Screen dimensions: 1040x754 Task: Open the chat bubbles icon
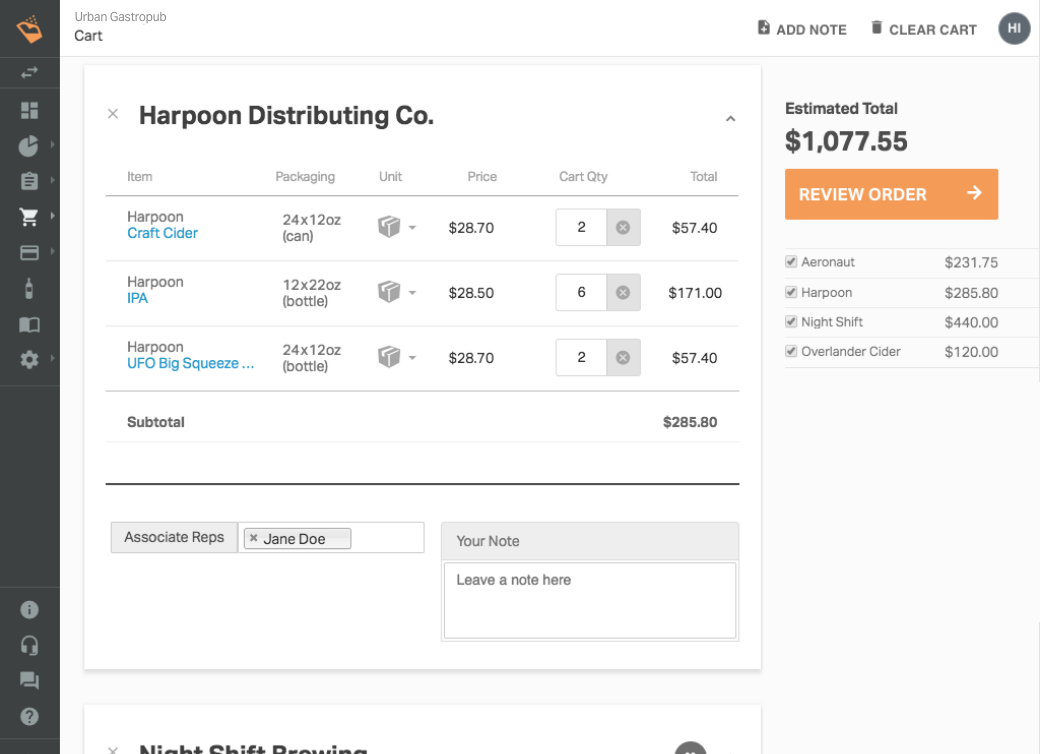[29, 680]
